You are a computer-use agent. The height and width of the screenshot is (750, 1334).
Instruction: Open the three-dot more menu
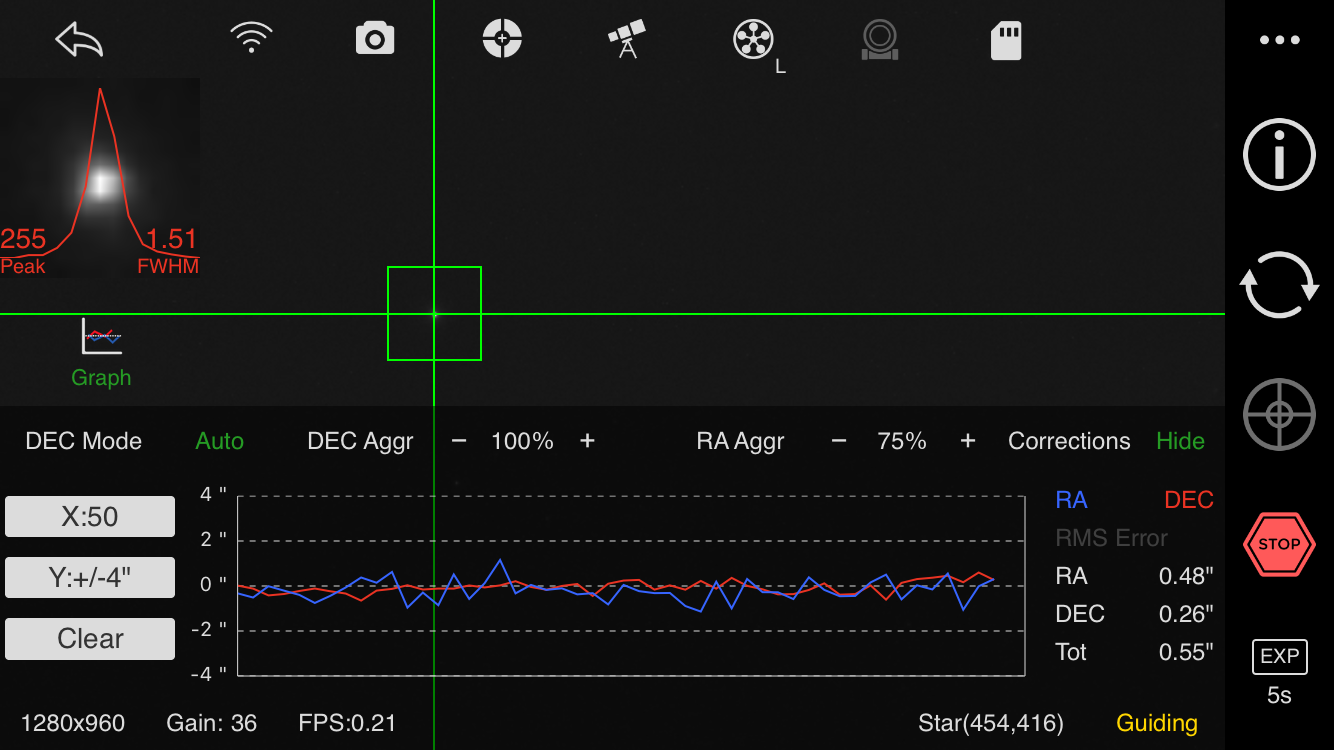coord(1279,40)
